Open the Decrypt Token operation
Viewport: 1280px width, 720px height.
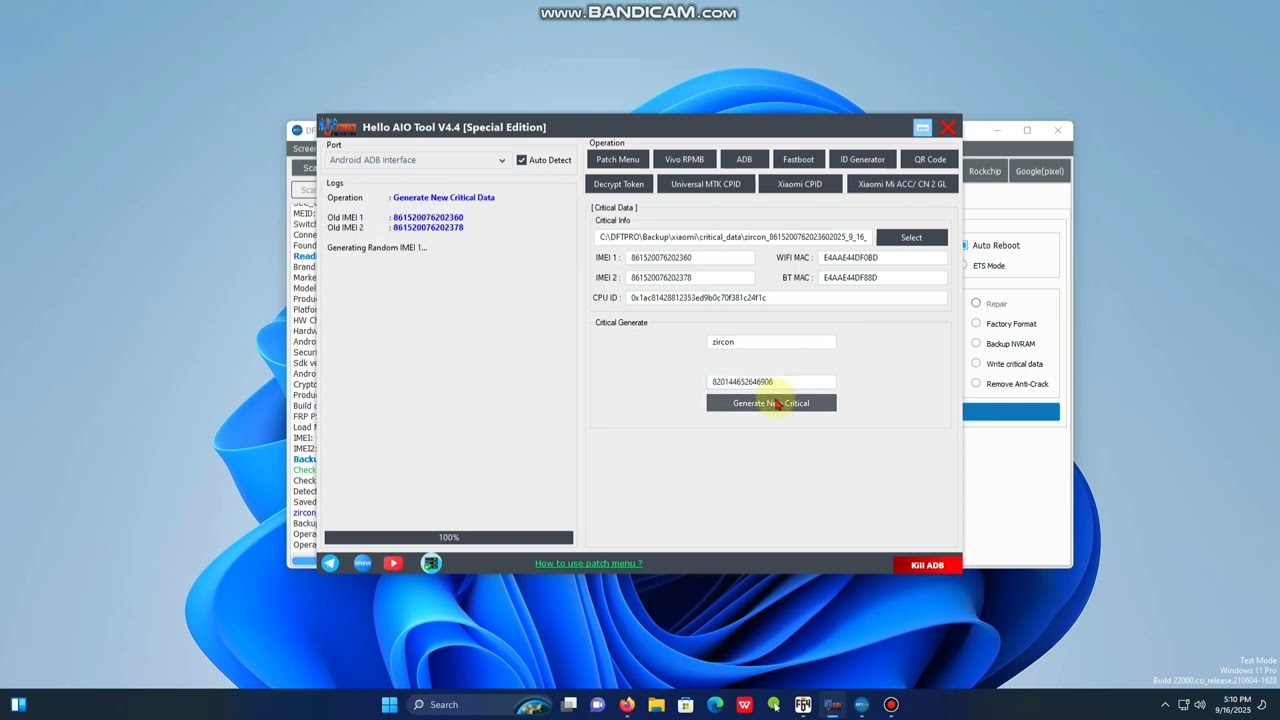tap(619, 184)
